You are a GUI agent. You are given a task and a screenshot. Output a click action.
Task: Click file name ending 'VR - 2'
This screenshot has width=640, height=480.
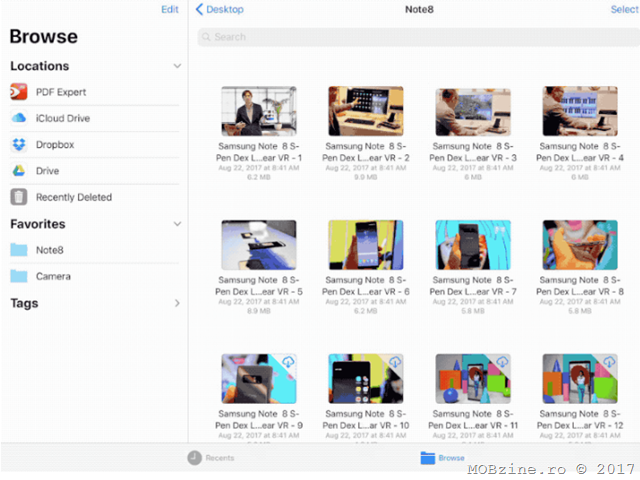tap(366, 152)
